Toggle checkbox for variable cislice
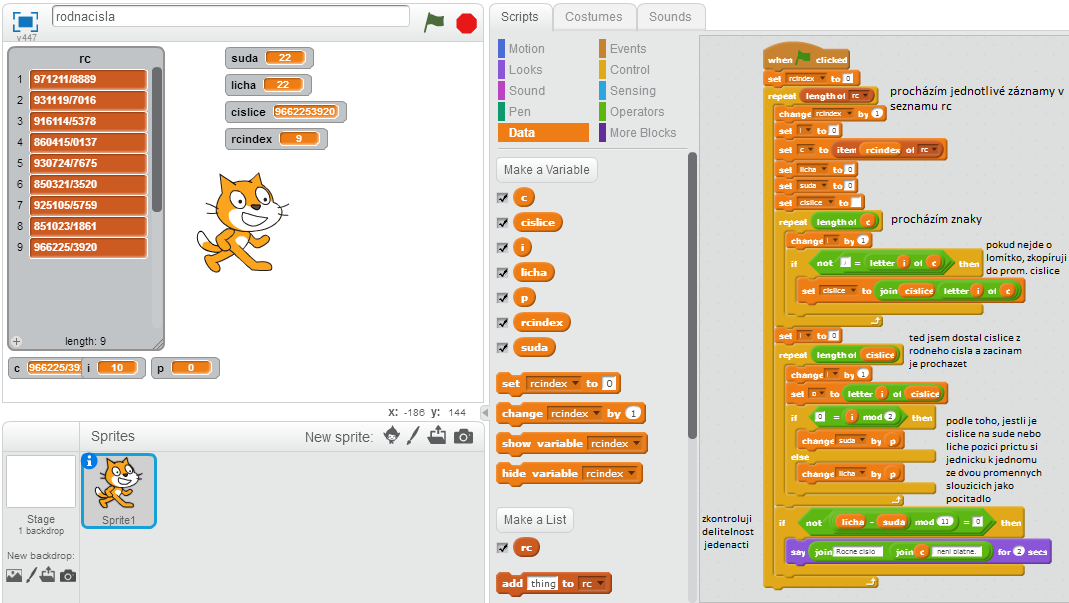 (x=502, y=222)
